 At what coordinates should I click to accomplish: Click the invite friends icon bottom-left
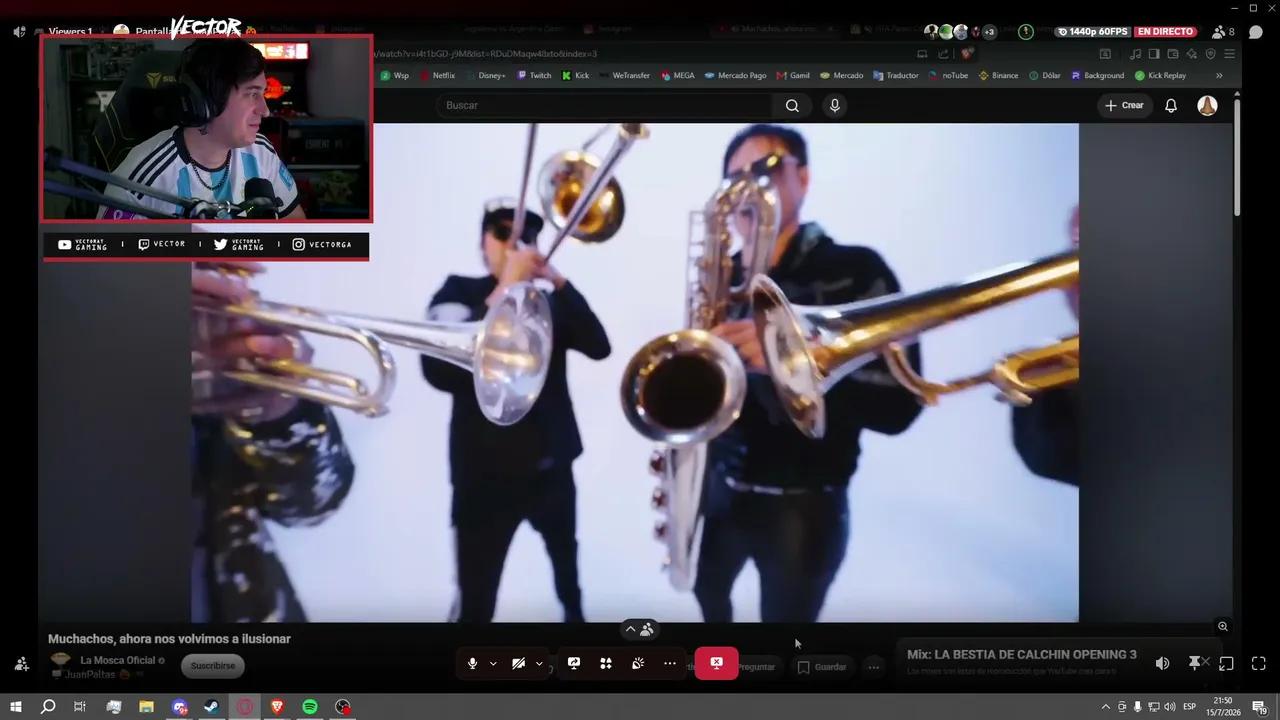coord(21,663)
